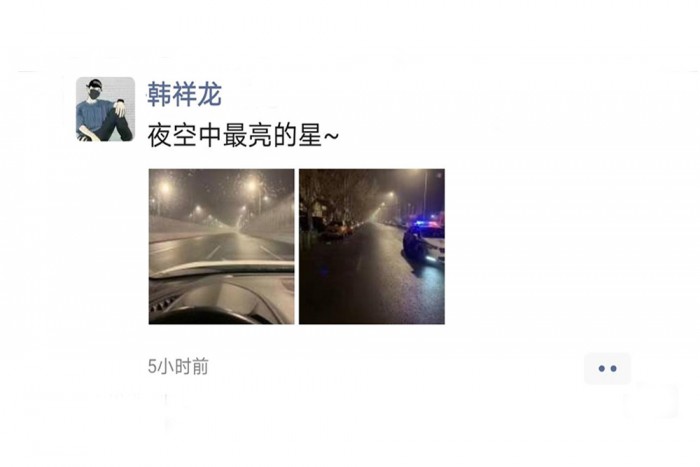Expand options with the grey rounded dots button
This screenshot has width=700, height=467.
tap(607, 368)
